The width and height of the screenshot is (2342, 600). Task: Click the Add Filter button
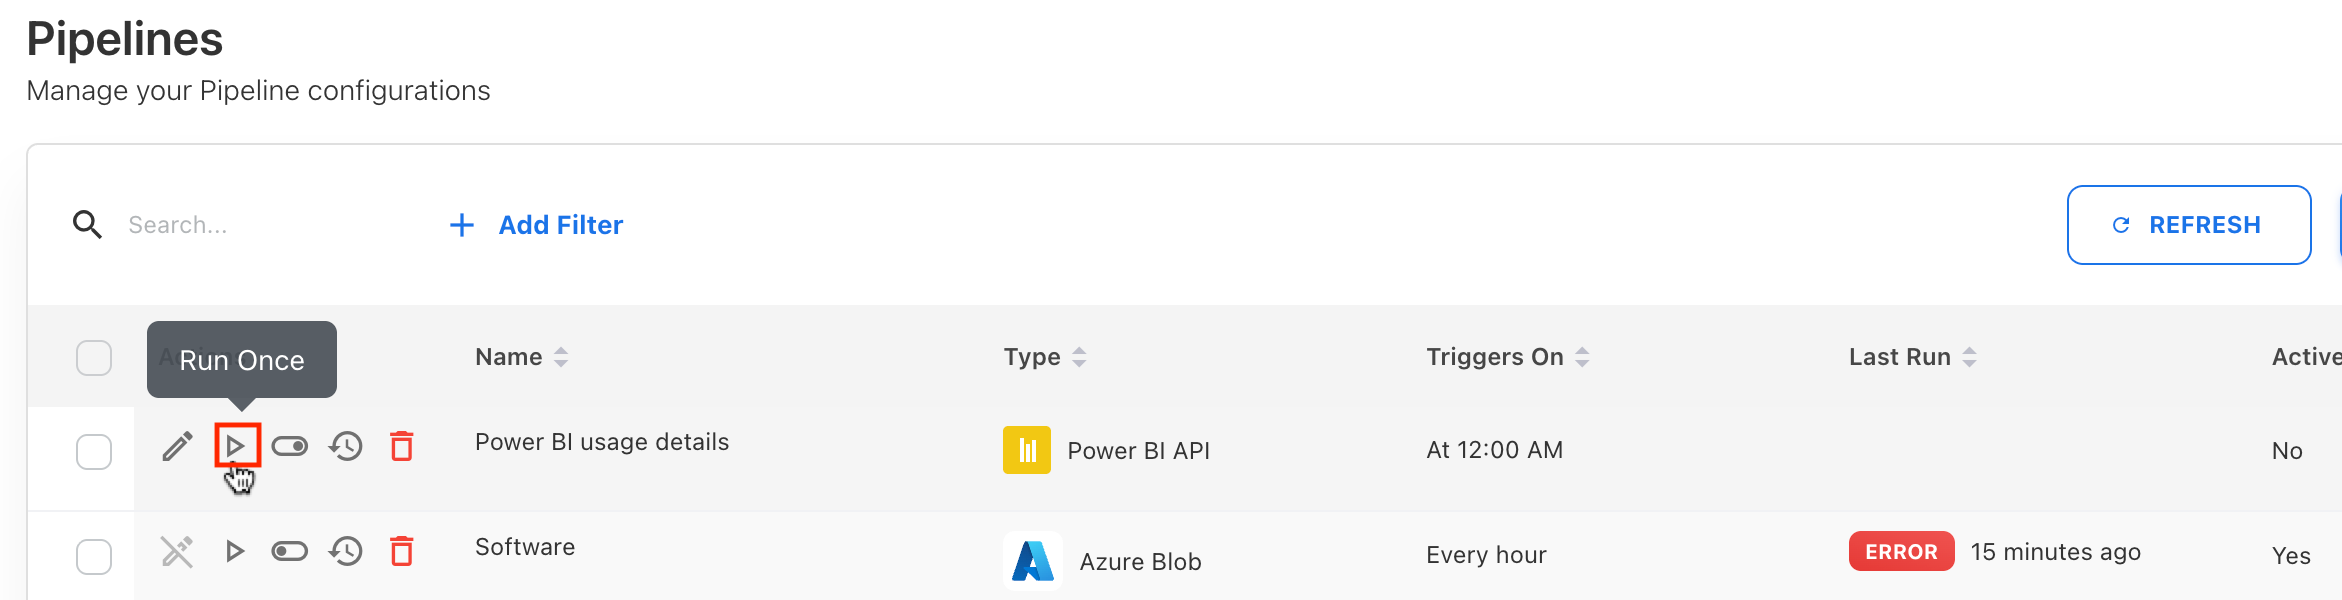coord(537,225)
